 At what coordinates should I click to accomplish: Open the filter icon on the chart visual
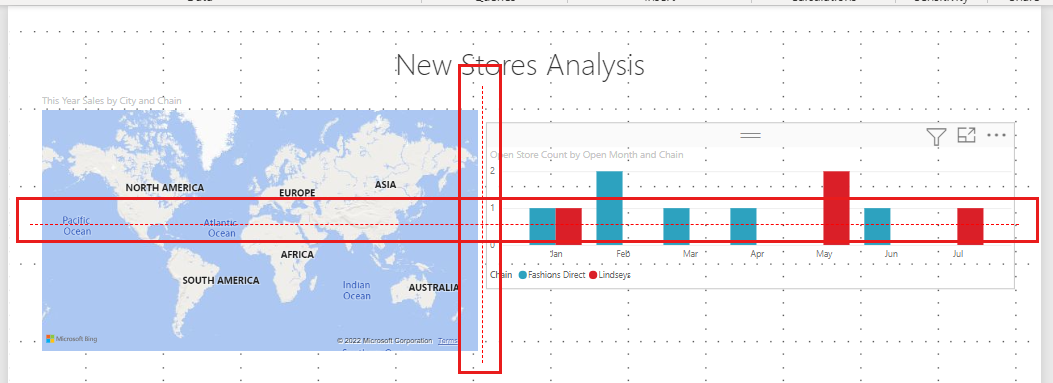click(936, 136)
